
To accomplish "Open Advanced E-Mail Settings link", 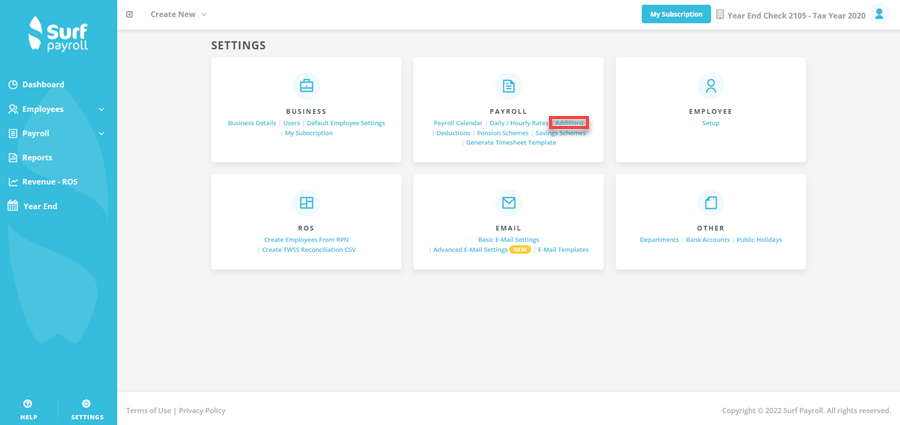I will point(471,250).
